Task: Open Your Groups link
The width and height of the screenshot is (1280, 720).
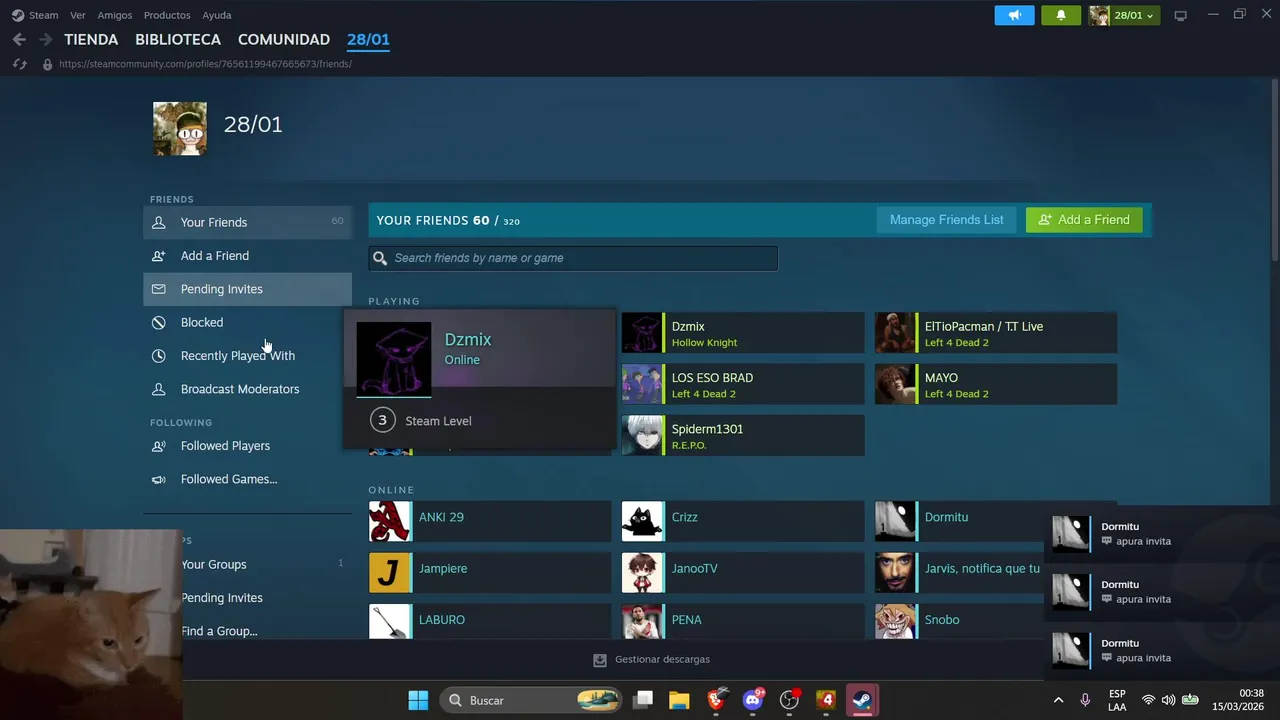Action: [214, 564]
